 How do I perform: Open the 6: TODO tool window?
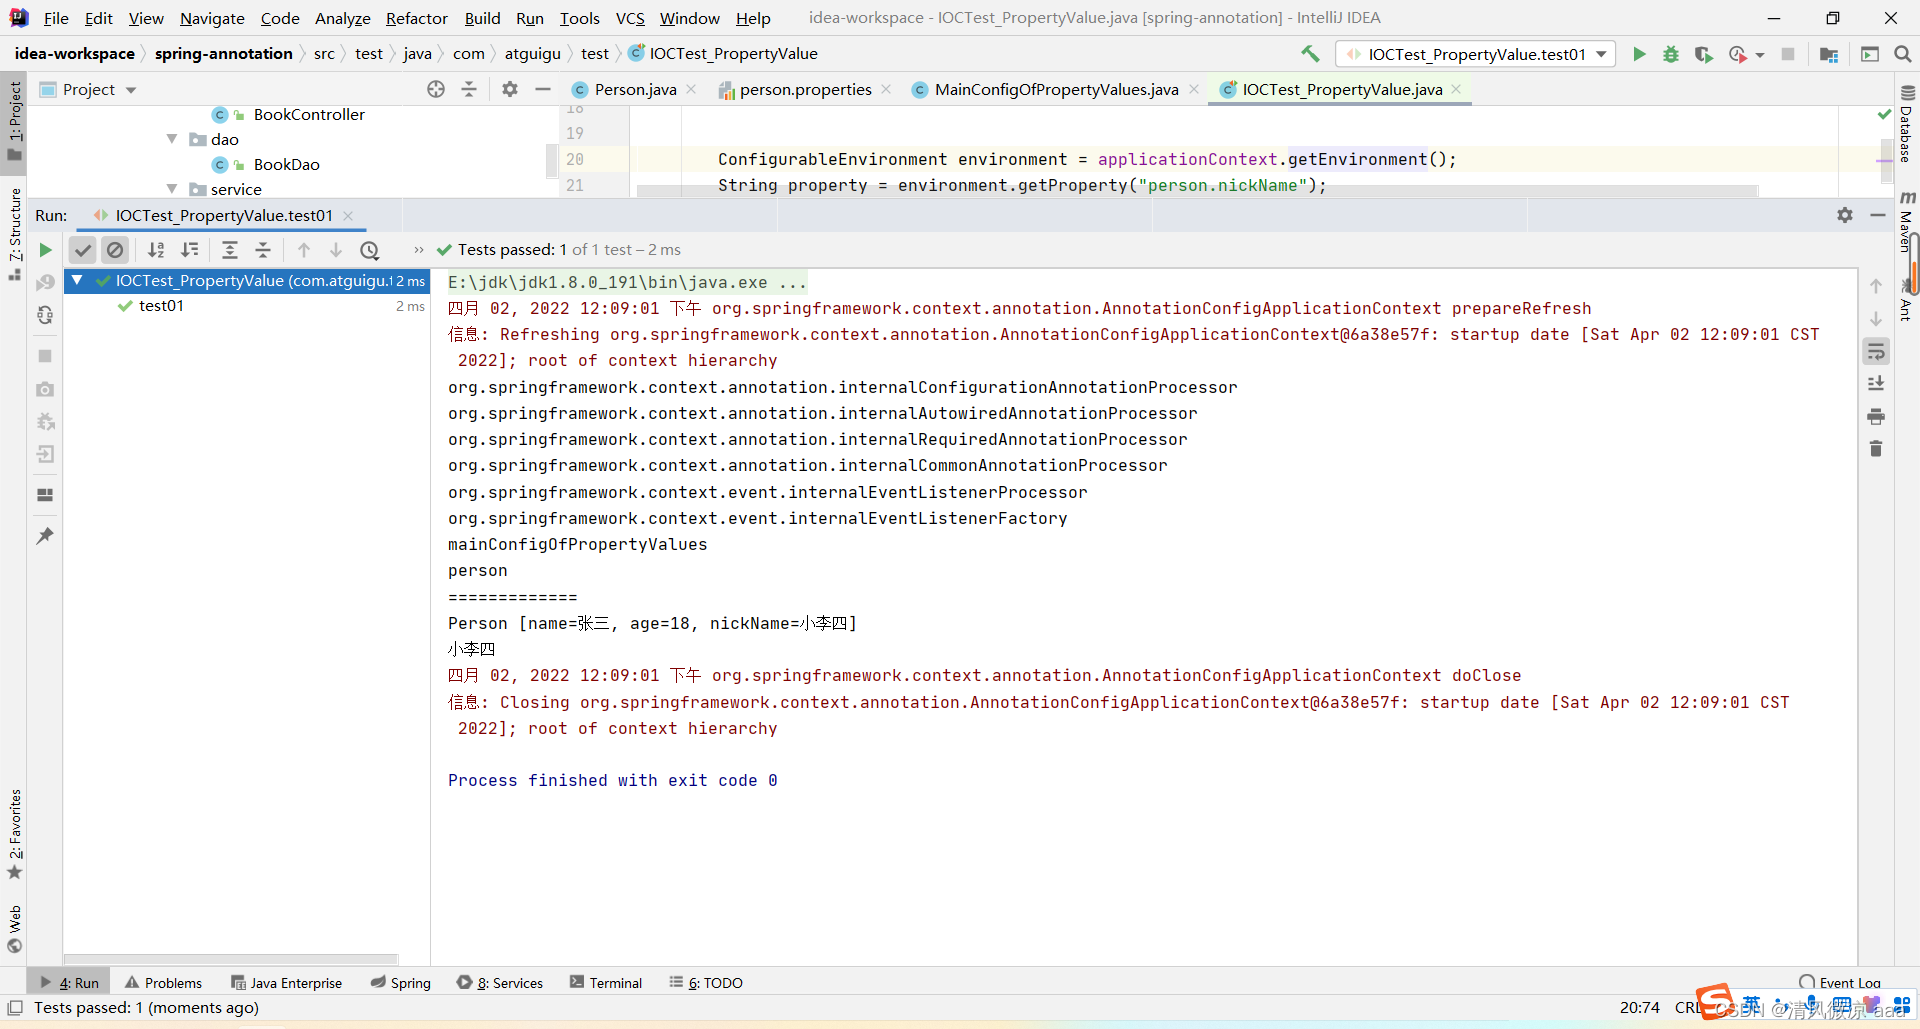(x=706, y=983)
